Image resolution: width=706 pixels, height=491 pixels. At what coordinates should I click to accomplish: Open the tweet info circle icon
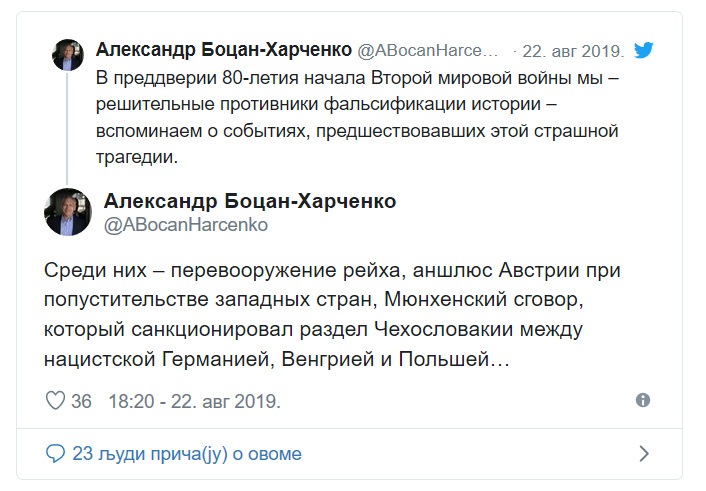point(643,400)
